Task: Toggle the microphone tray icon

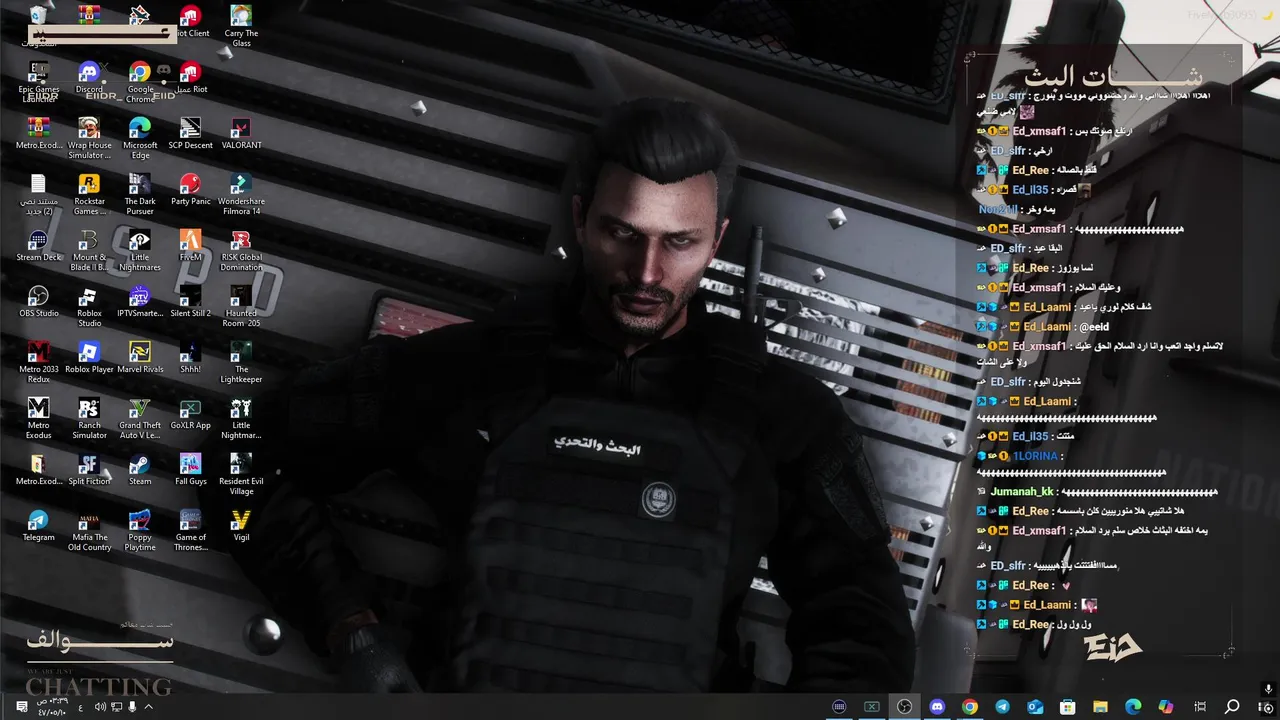Action: coord(132,707)
